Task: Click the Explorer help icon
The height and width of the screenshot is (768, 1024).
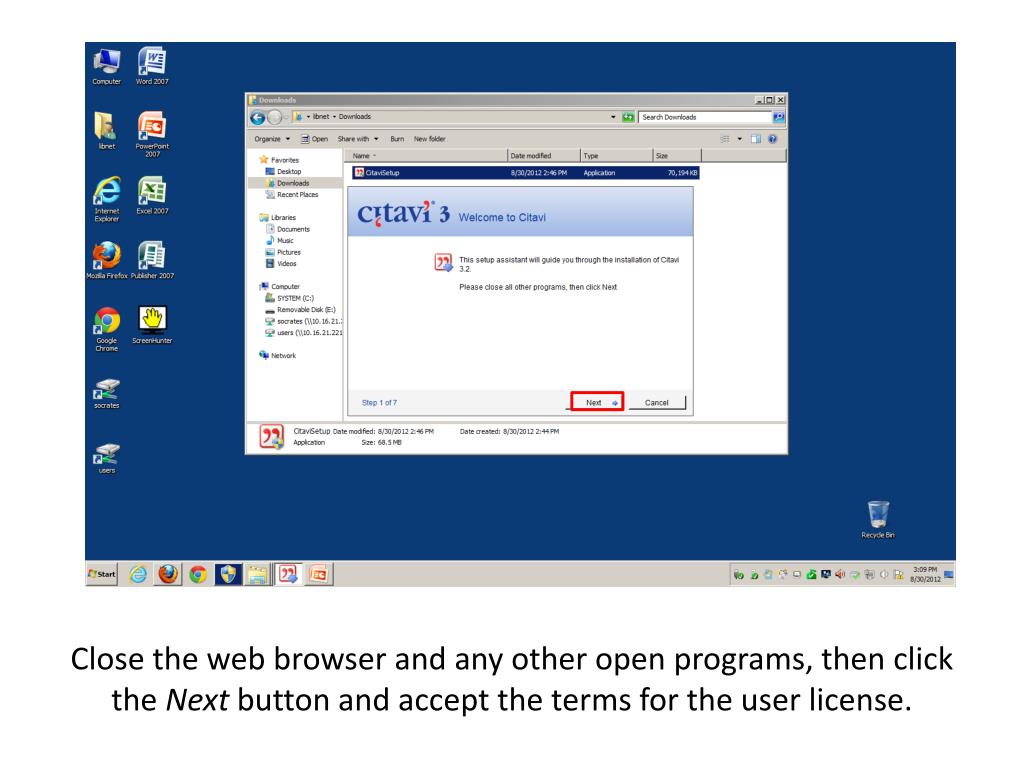Action: point(773,139)
